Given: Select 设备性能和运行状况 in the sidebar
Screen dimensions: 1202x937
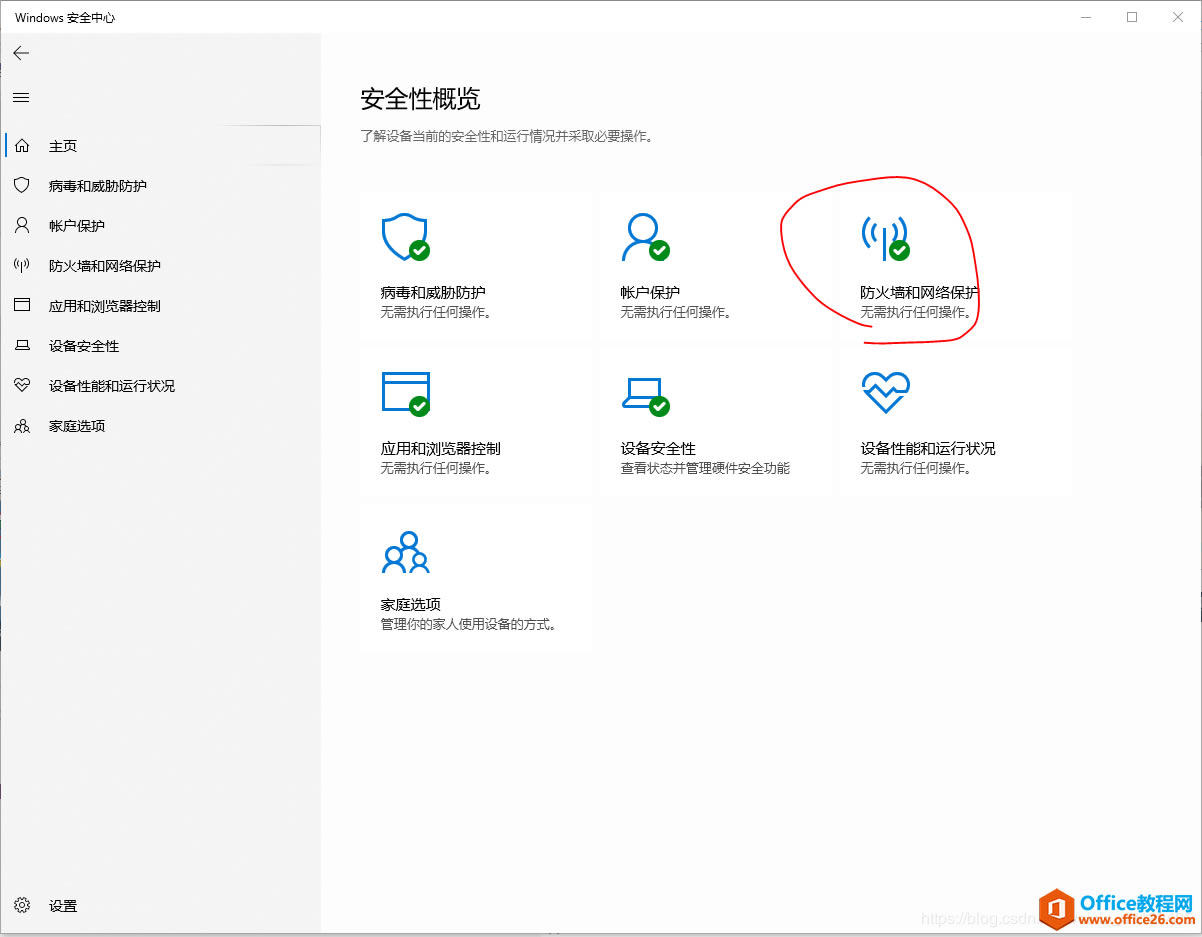Looking at the screenshot, I should 112,386.
